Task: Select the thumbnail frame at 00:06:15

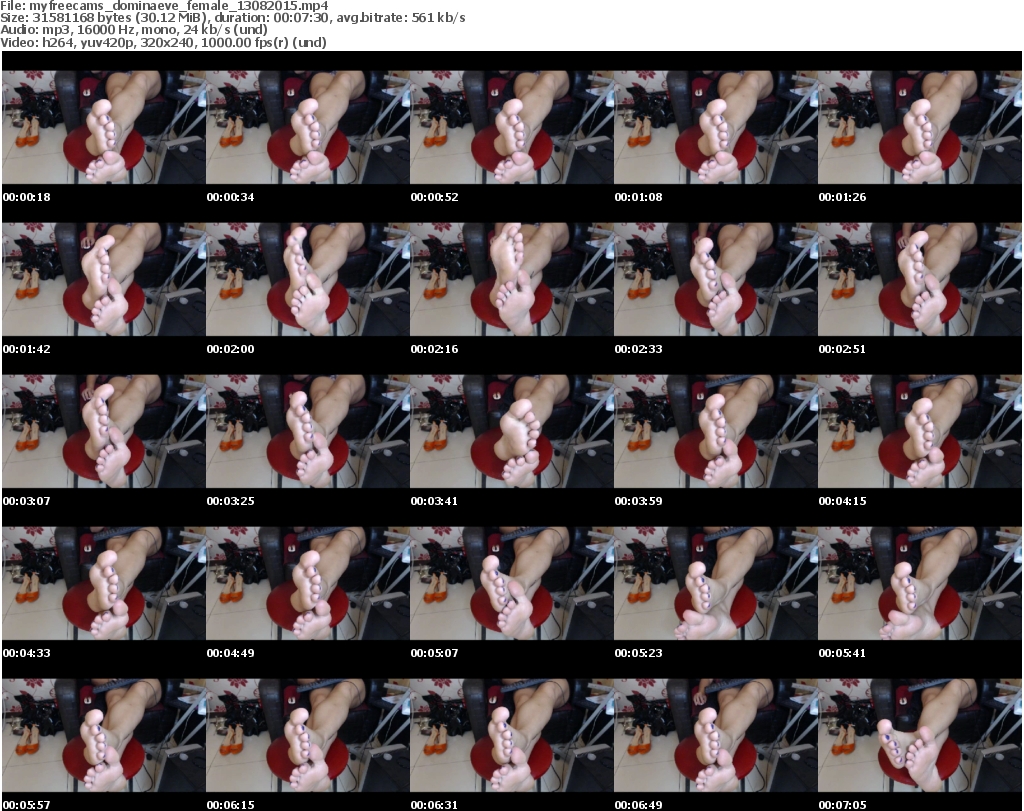Action: (308, 736)
